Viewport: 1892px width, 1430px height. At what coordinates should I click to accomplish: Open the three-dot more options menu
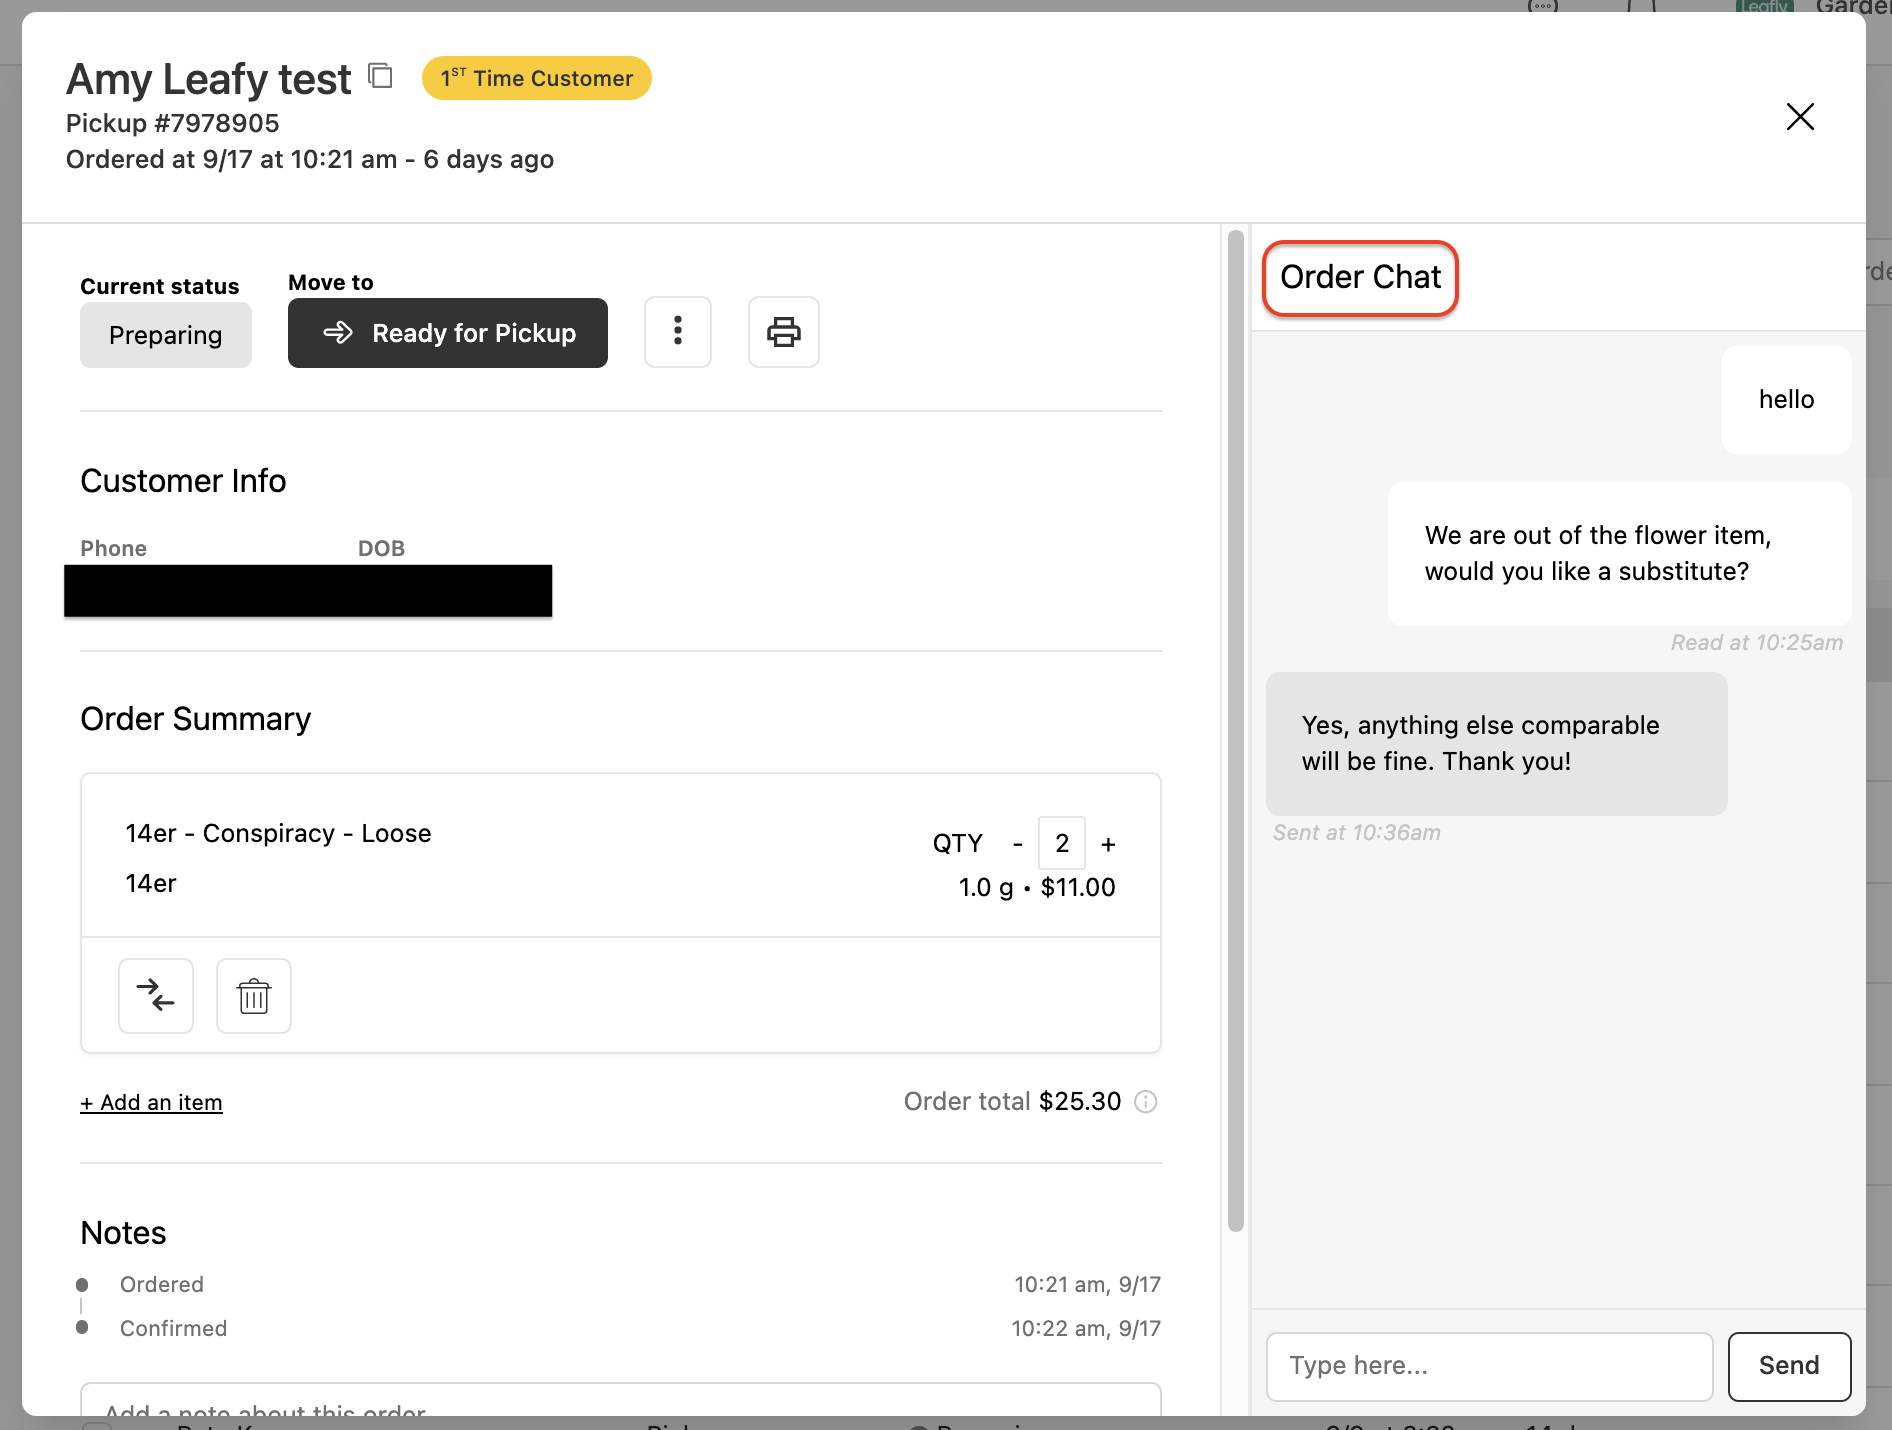tap(678, 331)
